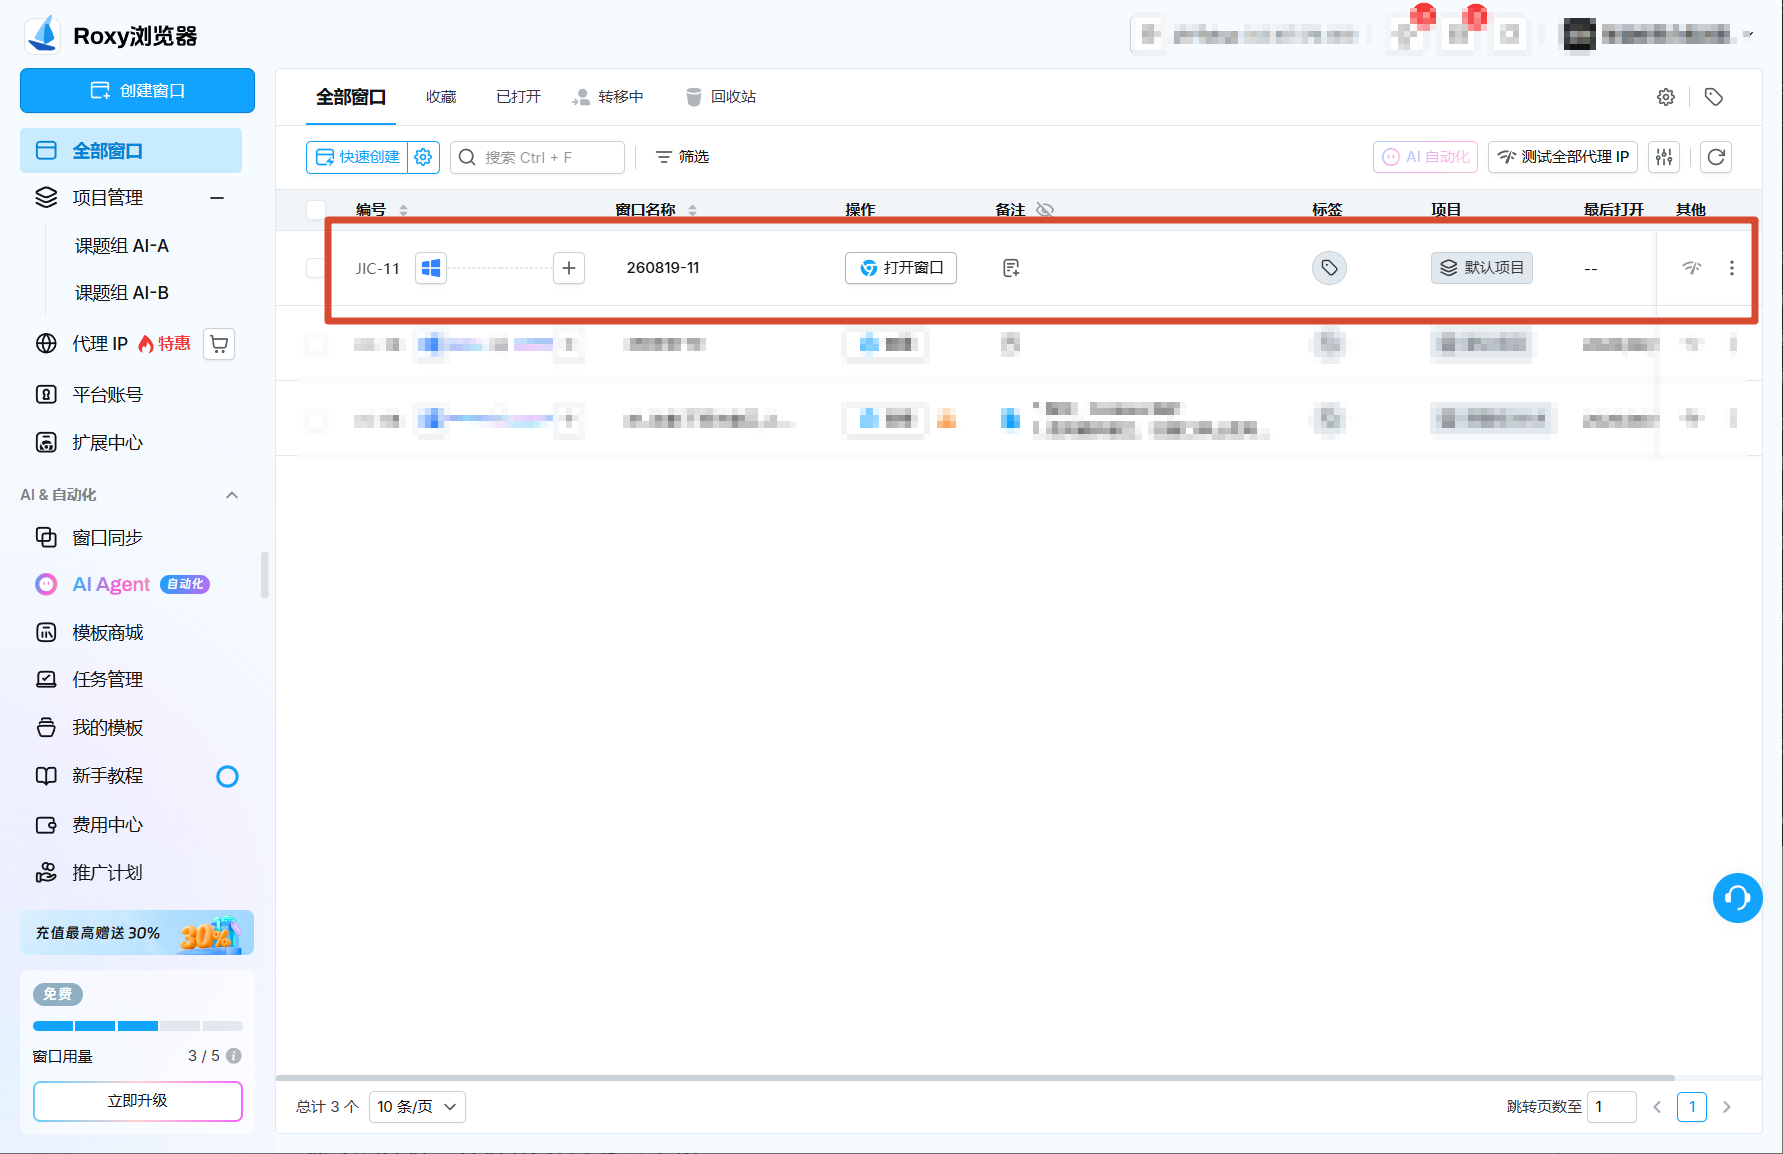Click the plus button in row JIC-11
Viewport: 1783px width, 1154px height.
click(x=569, y=268)
